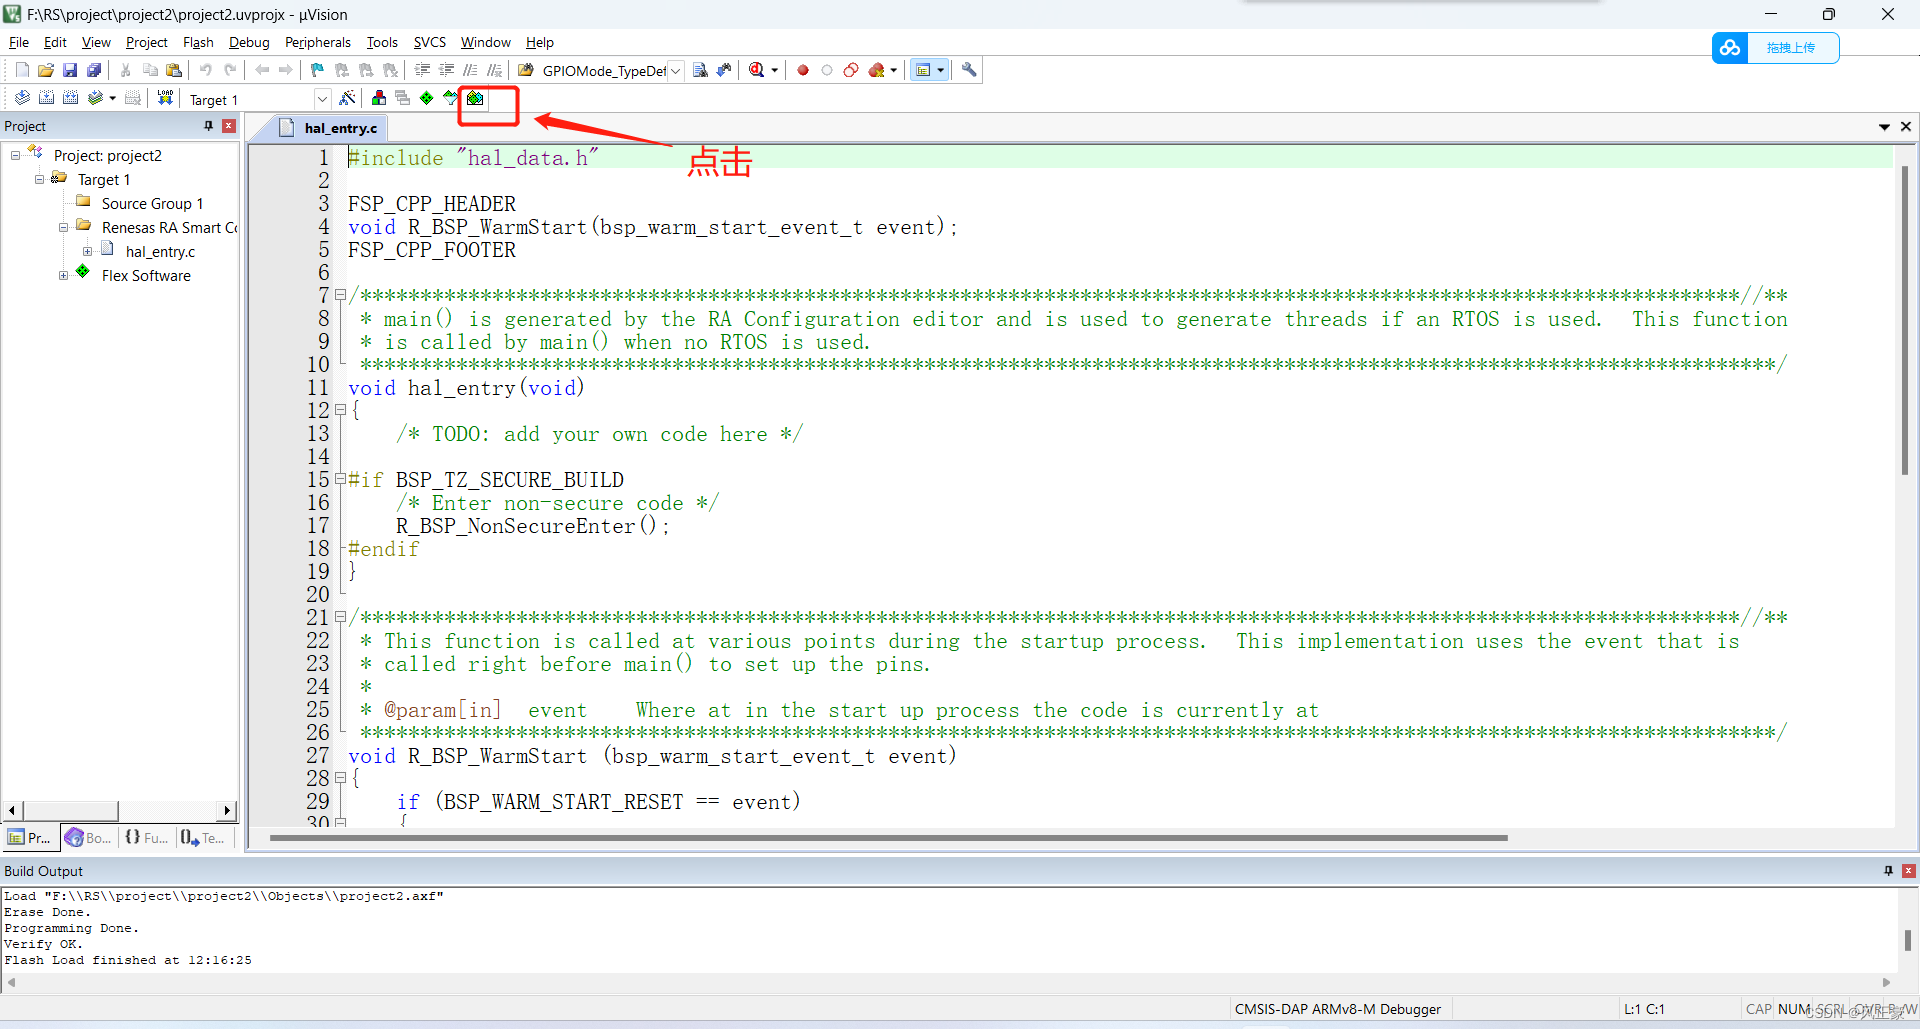This screenshot has height=1029, width=1920.
Task: Open Manage Run-Time Environment (green diamond)
Action: click(427, 98)
